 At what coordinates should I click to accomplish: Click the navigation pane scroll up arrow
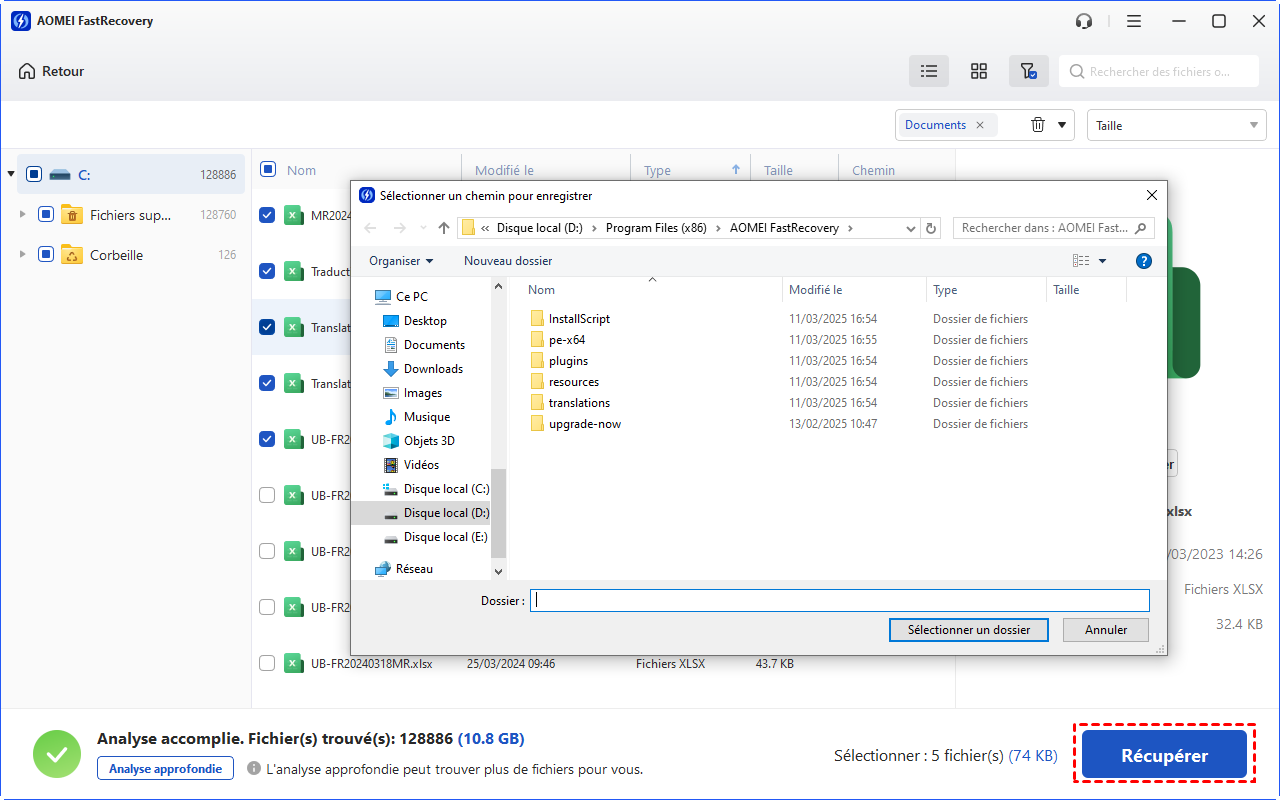[x=499, y=287]
